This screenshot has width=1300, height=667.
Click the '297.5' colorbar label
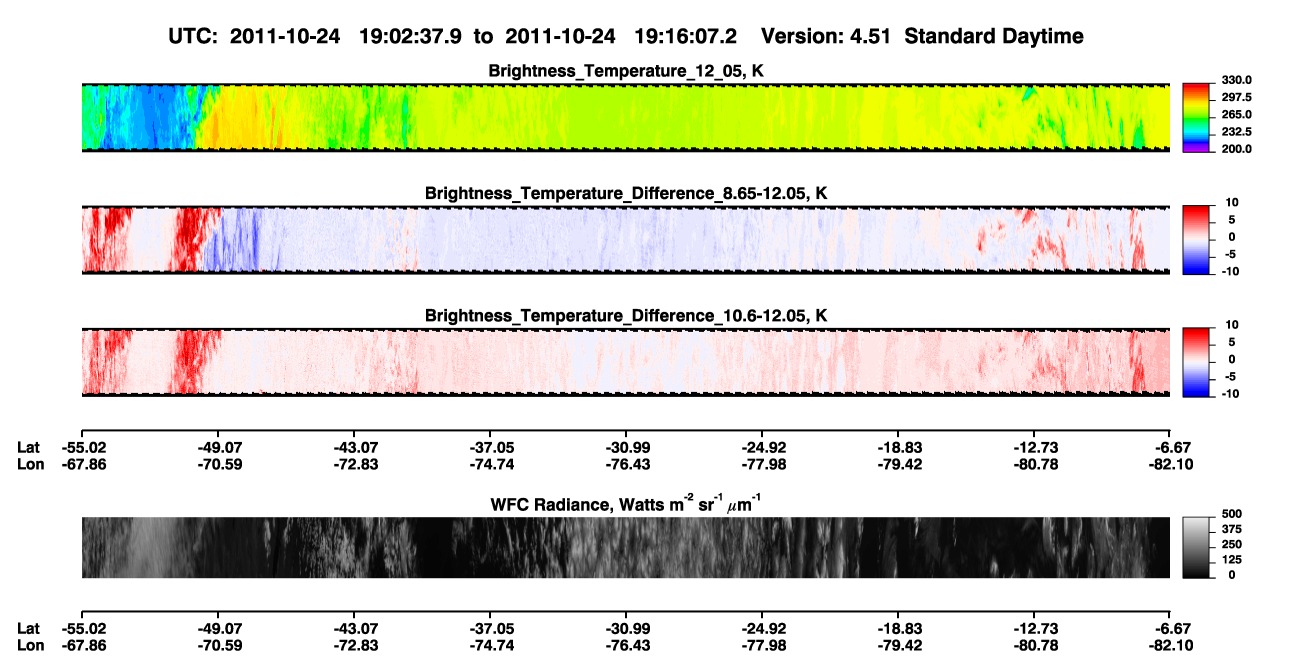coord(1236,97)
